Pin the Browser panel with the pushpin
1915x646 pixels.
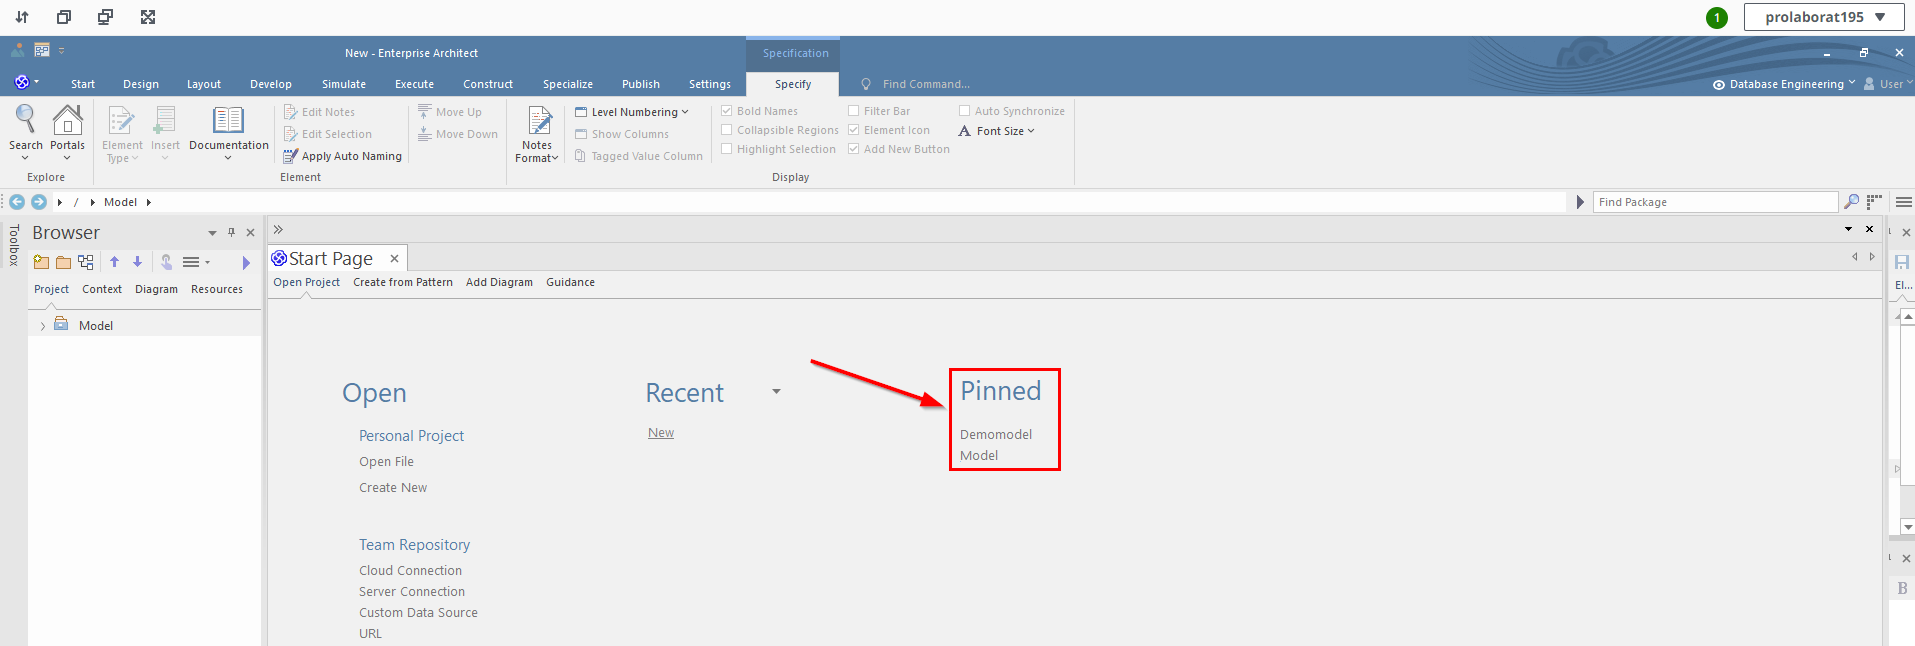tap(231, 232)
